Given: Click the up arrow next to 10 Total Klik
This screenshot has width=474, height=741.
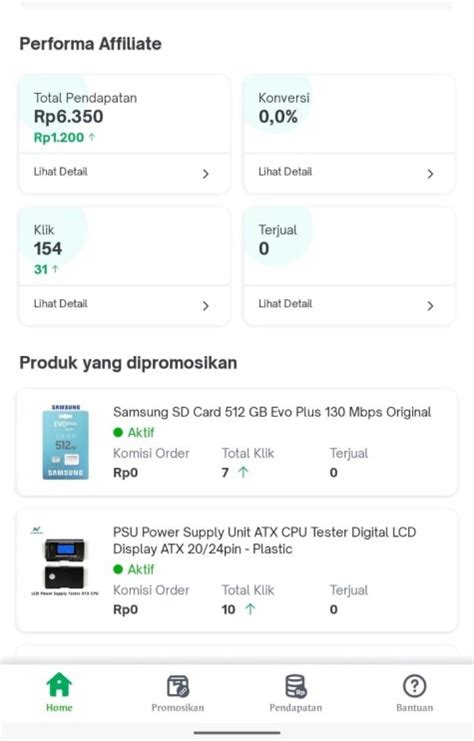Looking at the screenshot, I should pos(250,609).
